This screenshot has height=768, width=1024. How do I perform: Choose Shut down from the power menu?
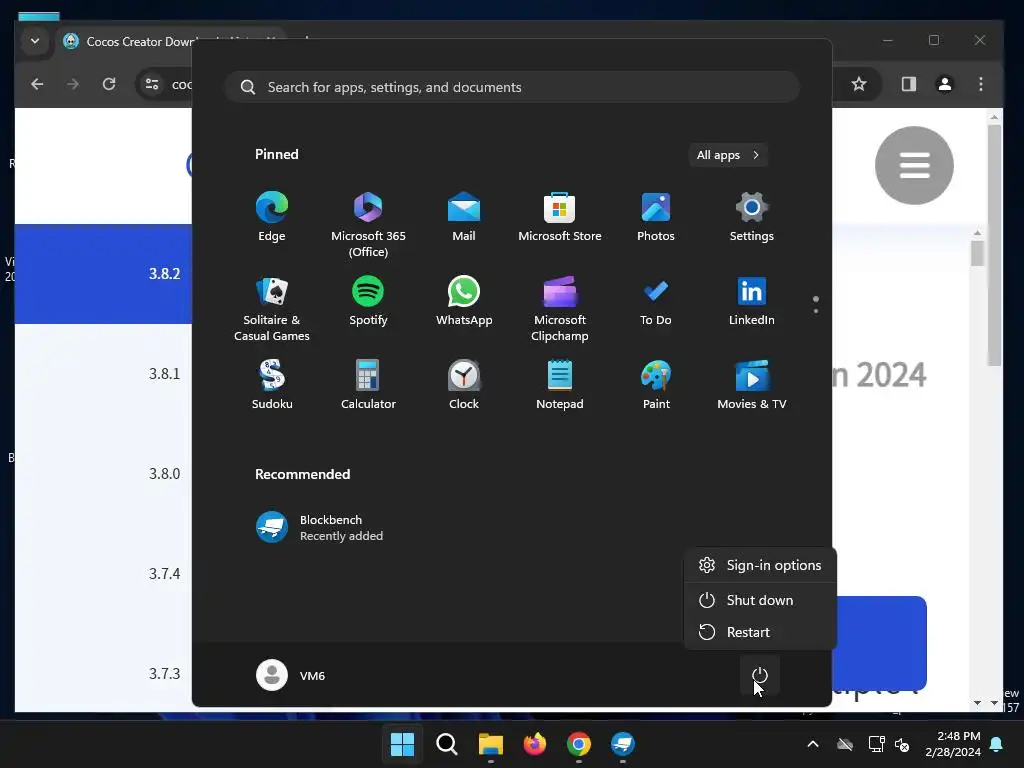760,600
